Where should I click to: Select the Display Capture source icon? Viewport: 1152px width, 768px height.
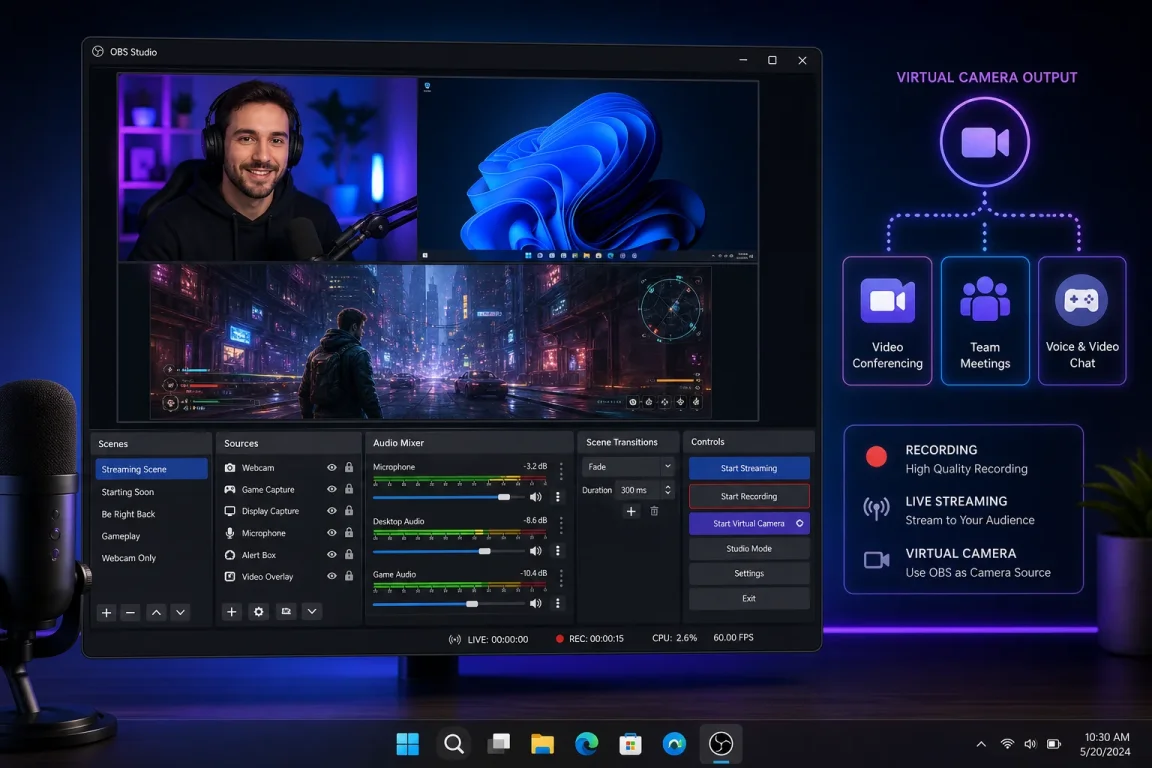click(x=230, y=511)
